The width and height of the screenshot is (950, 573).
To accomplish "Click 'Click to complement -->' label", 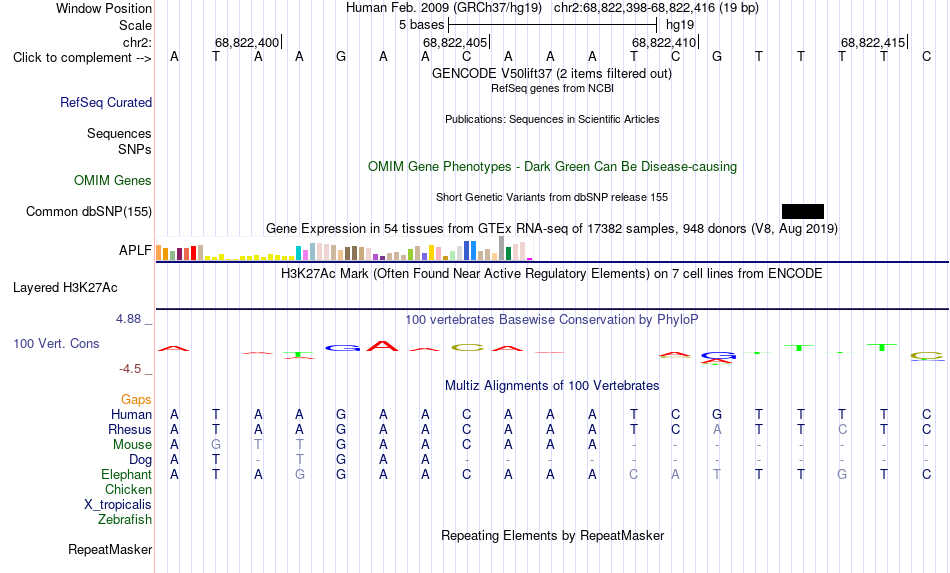I will [x=82, y=58].
